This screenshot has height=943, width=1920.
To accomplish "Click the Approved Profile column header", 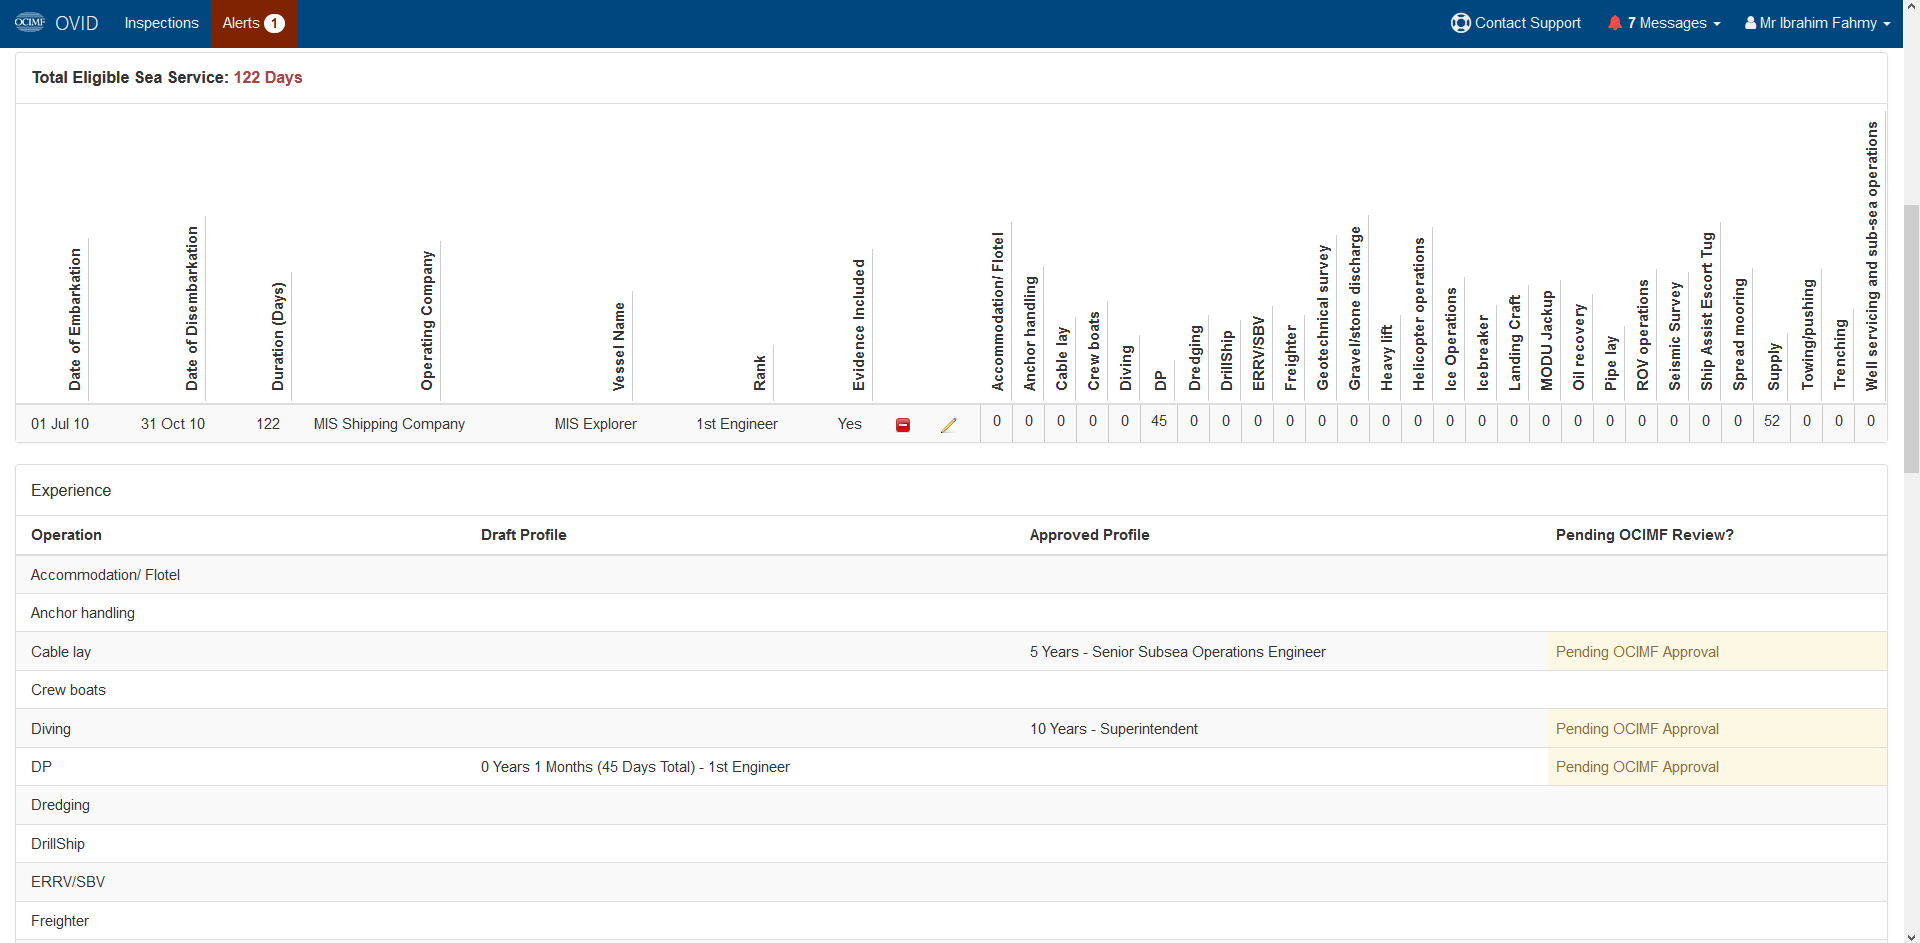I will pyautogui.click(x=1090, y=535).
